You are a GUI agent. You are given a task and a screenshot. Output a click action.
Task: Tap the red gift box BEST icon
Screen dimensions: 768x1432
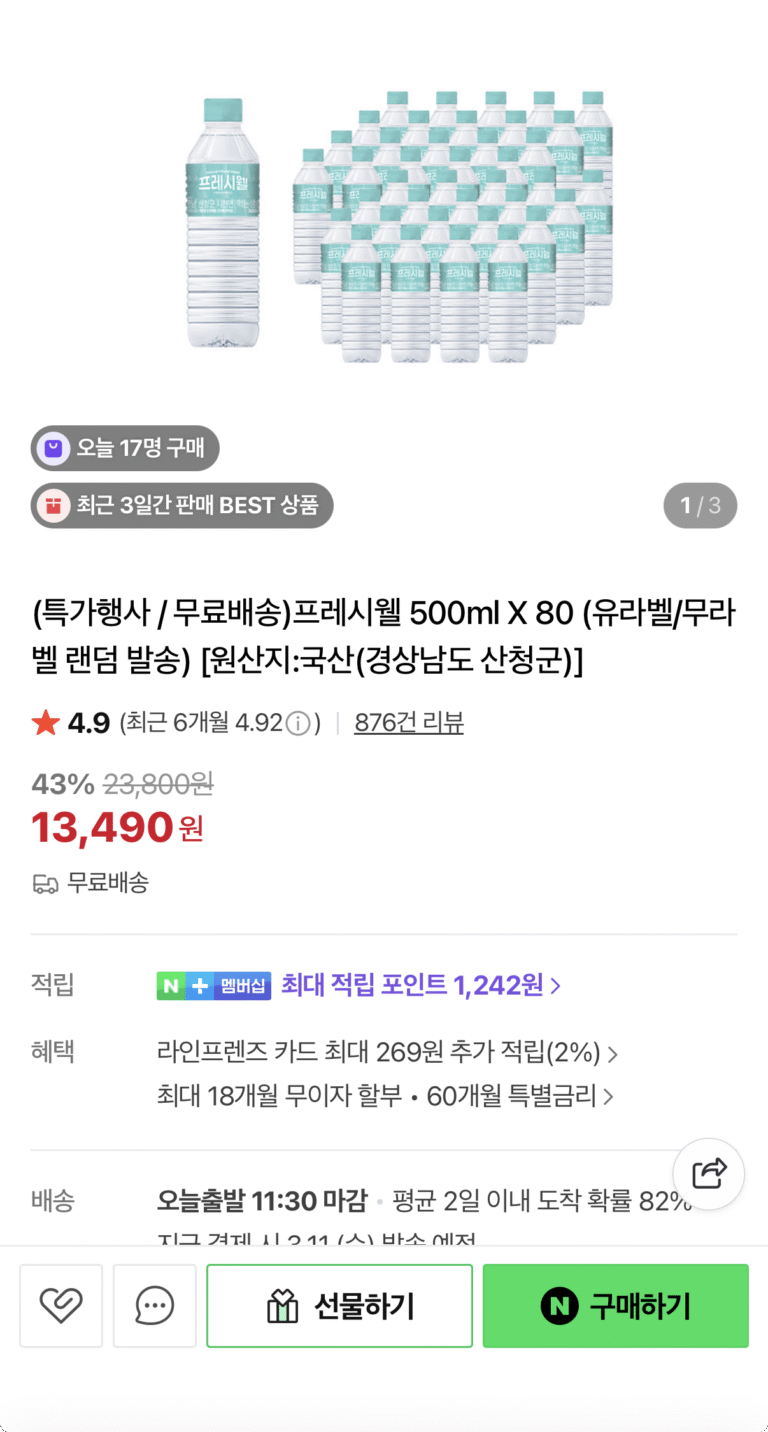[x=53, y=506]
